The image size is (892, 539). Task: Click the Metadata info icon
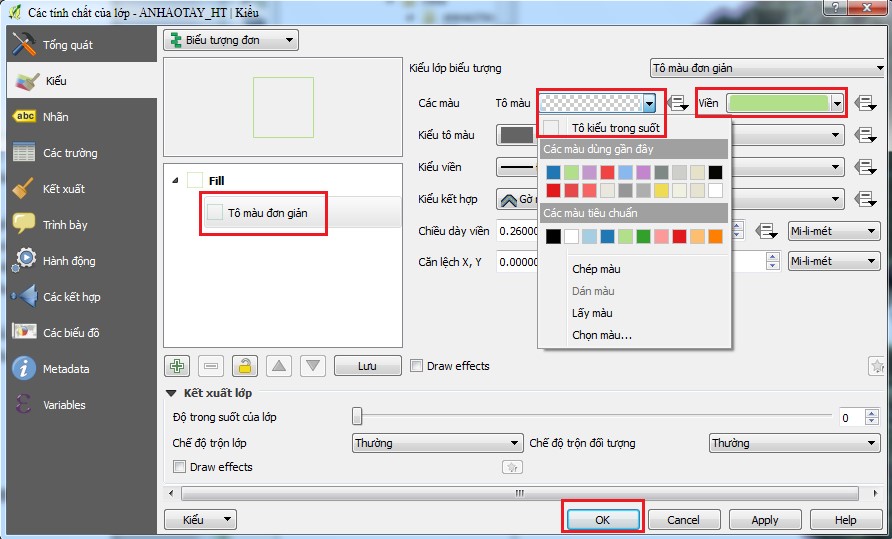(24, 368)
